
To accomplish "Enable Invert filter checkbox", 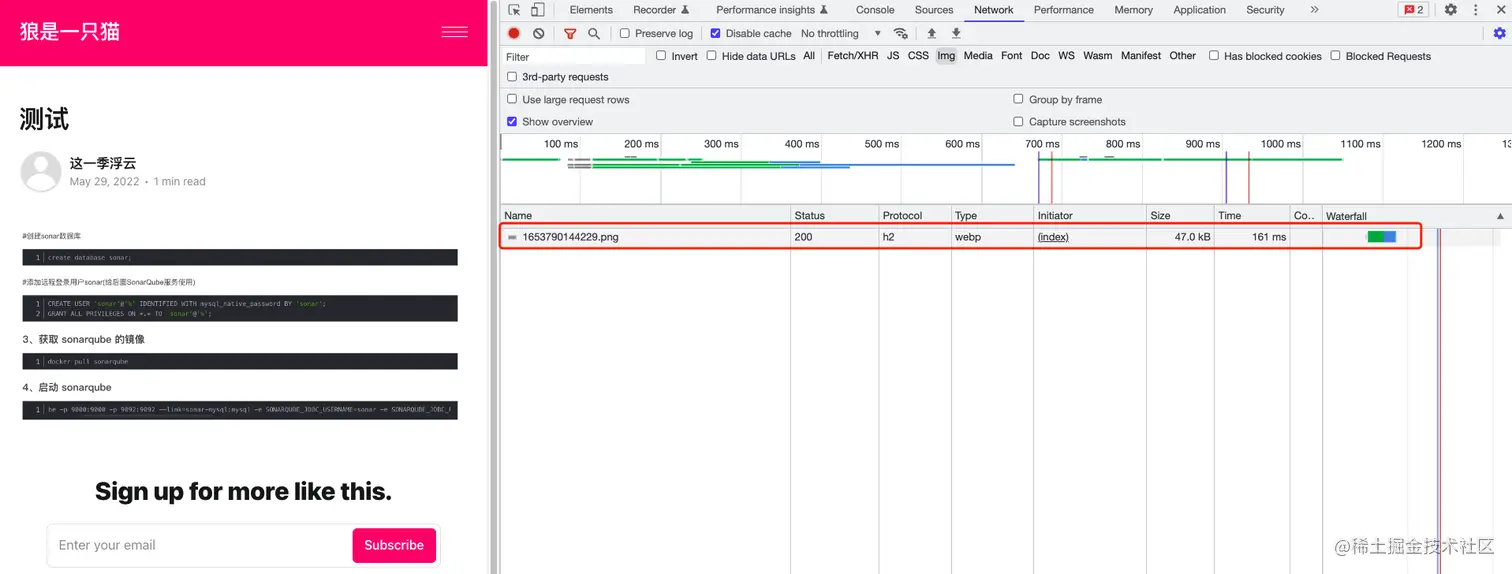I will 661,55.
